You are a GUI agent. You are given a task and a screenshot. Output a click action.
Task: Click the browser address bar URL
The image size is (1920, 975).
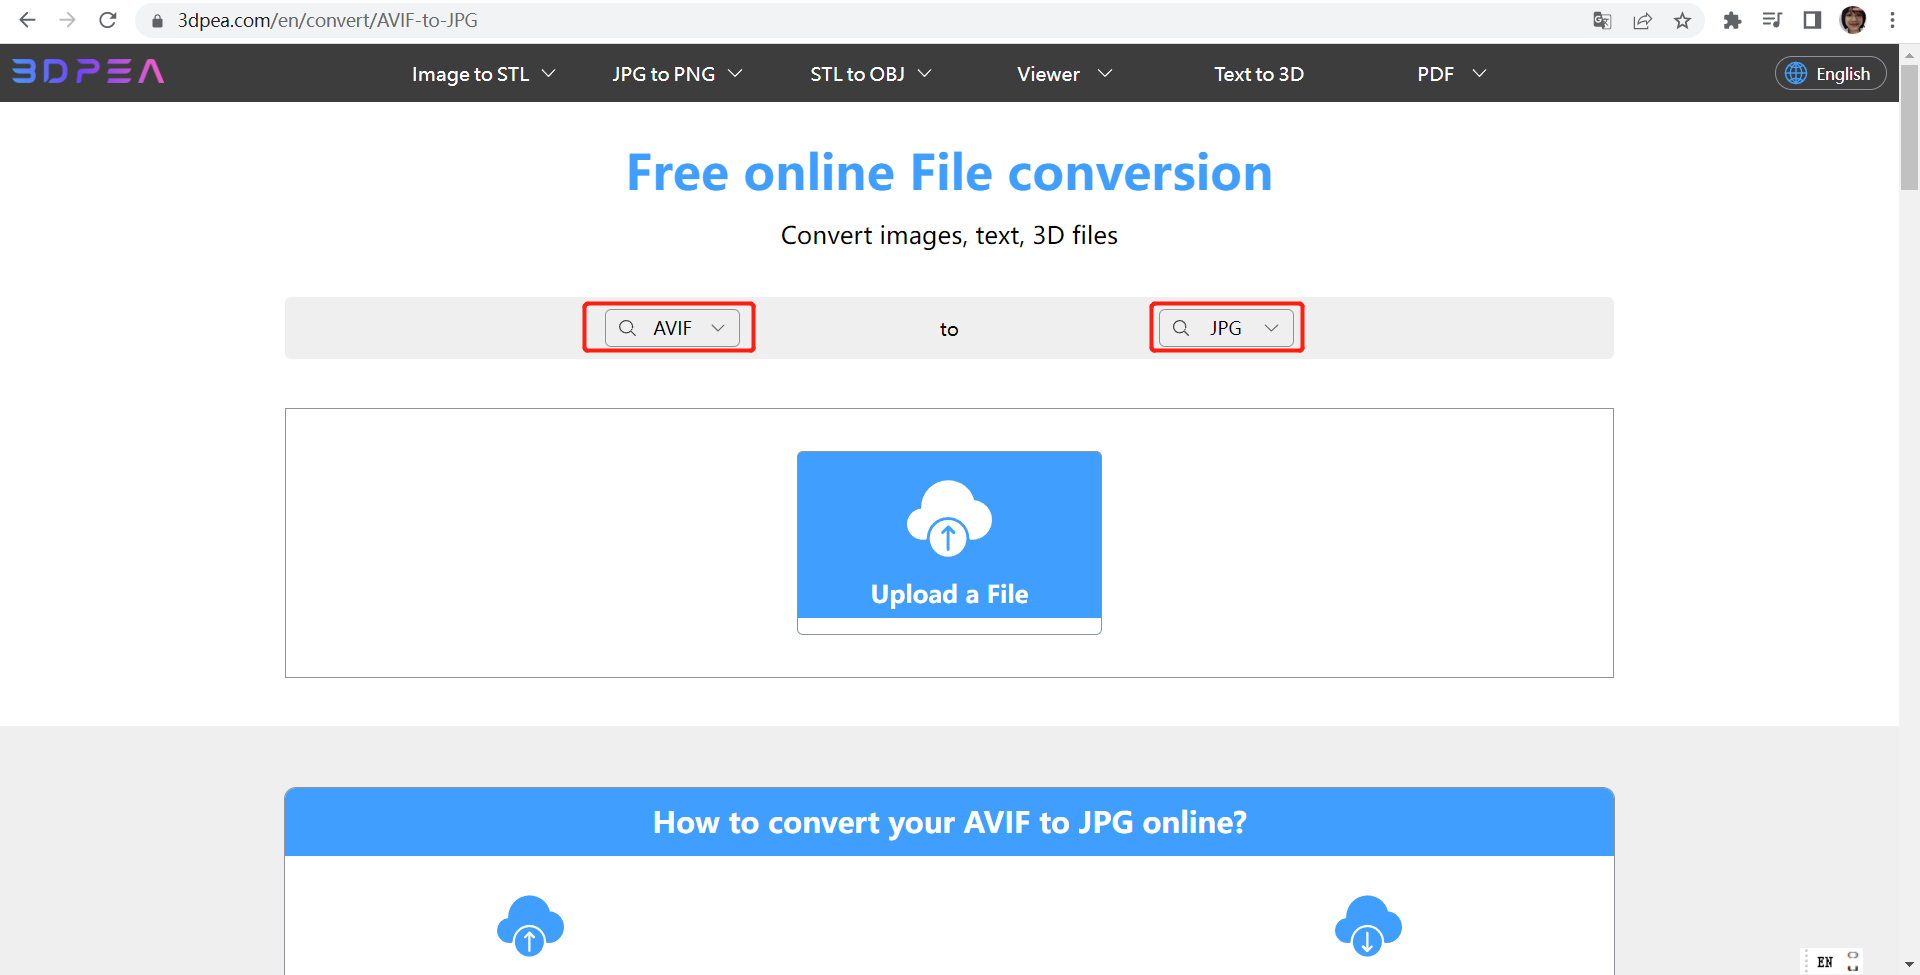tap(328, 20)
